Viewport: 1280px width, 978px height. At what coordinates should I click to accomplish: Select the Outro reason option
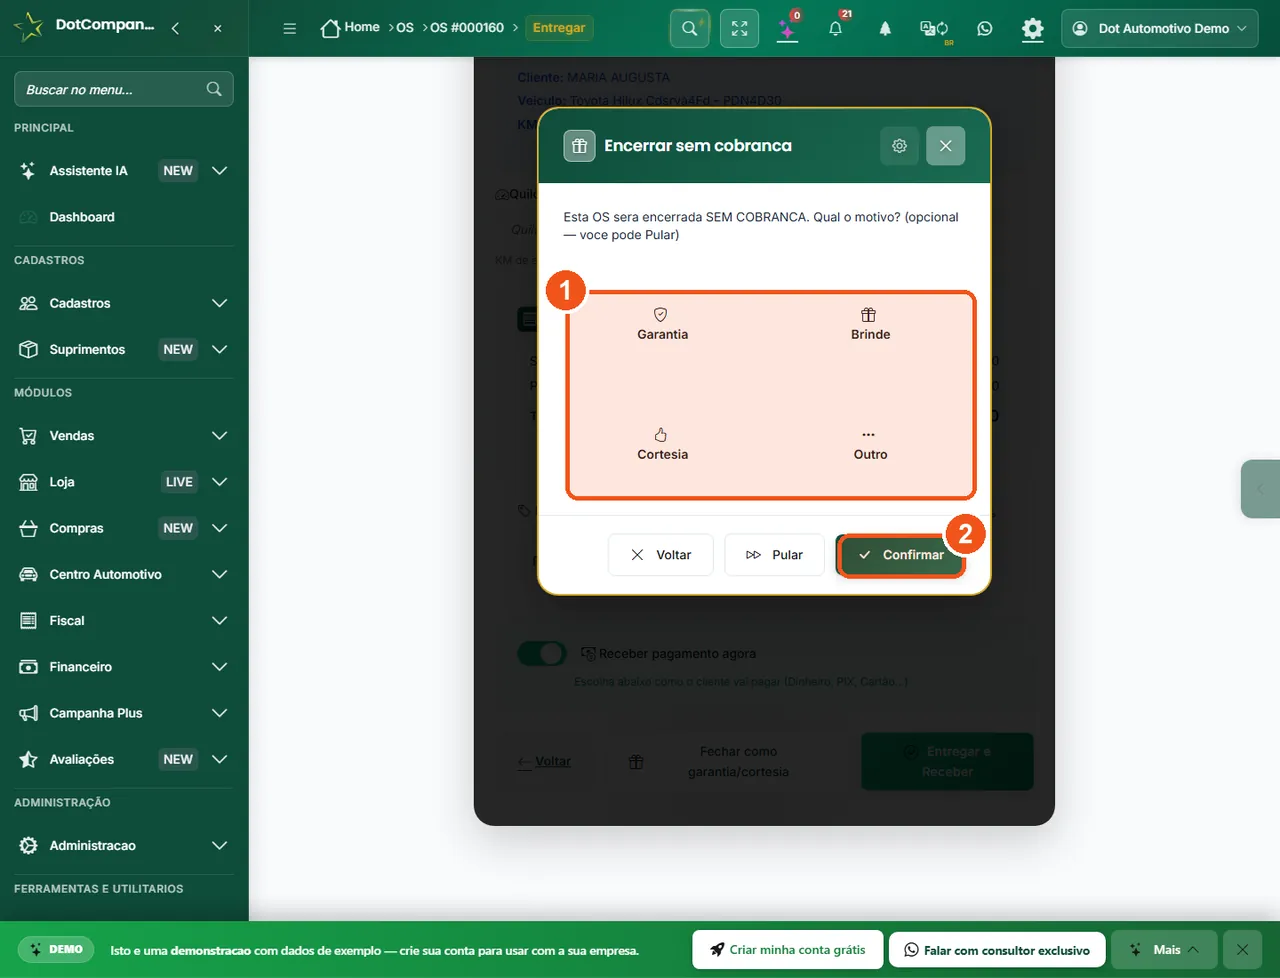(x=870, y=445)
